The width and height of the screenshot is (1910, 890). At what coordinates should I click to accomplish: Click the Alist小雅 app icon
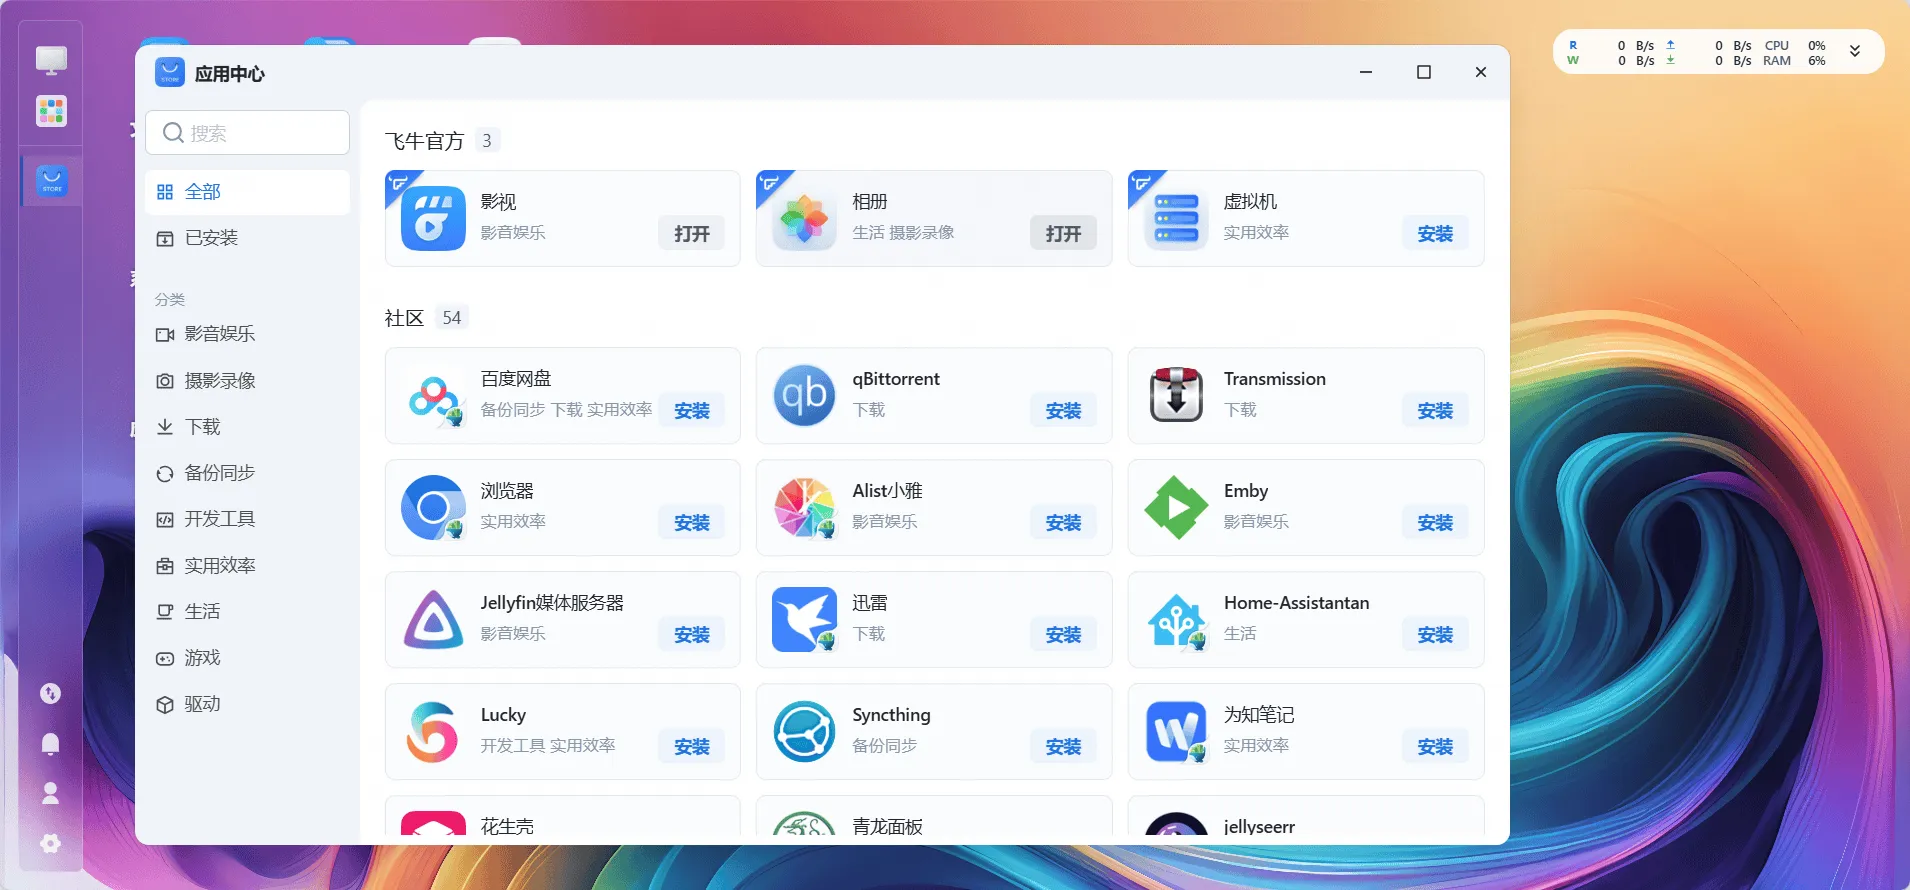pos(805,508)
